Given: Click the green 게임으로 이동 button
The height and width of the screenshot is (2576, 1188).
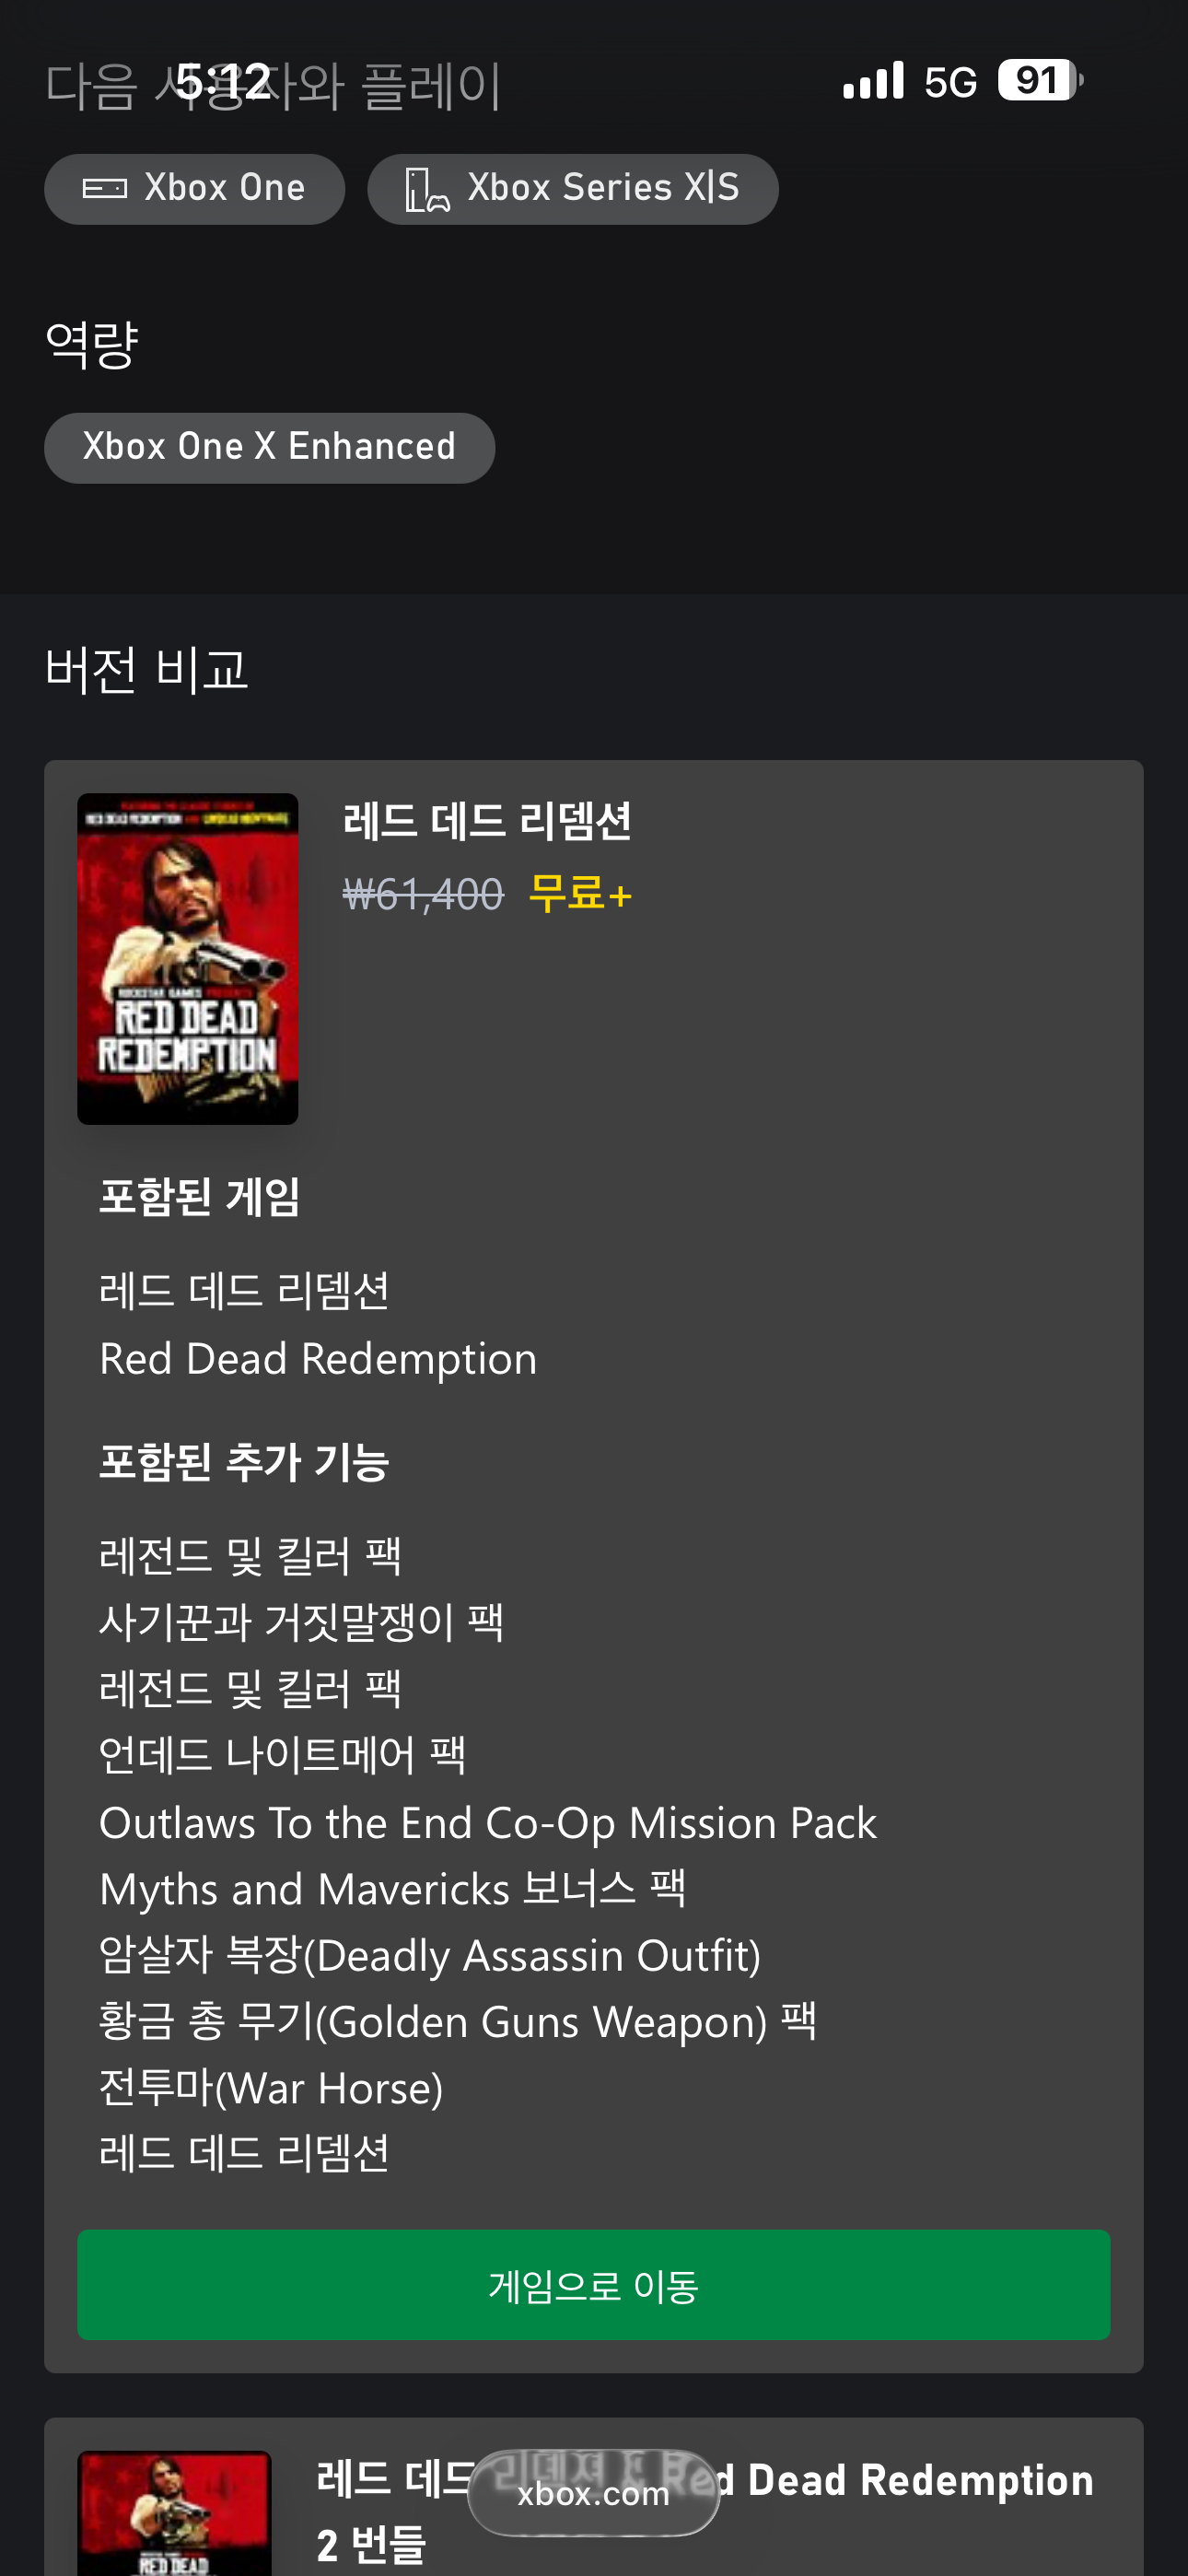Looking at the screenshot, I should pos(594,2285).
